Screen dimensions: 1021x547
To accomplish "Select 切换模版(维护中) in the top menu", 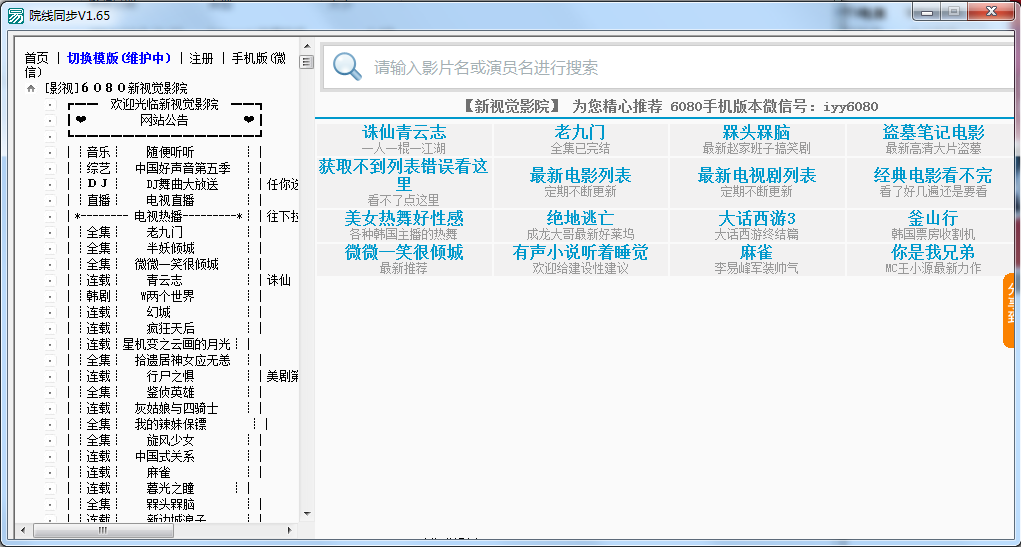I will (120, 58).
